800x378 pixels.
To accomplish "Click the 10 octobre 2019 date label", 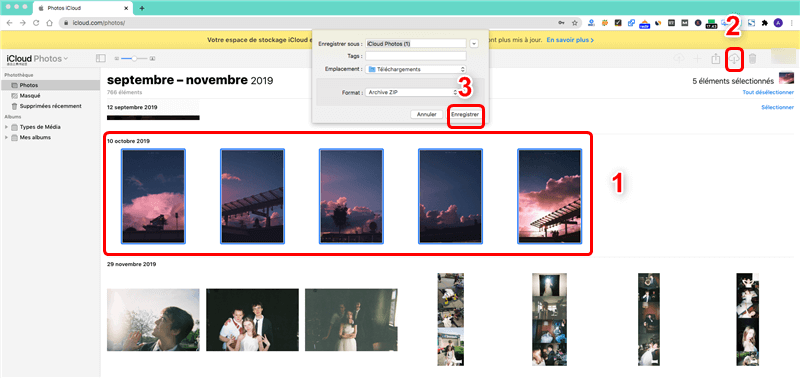I will coord(128,141).
